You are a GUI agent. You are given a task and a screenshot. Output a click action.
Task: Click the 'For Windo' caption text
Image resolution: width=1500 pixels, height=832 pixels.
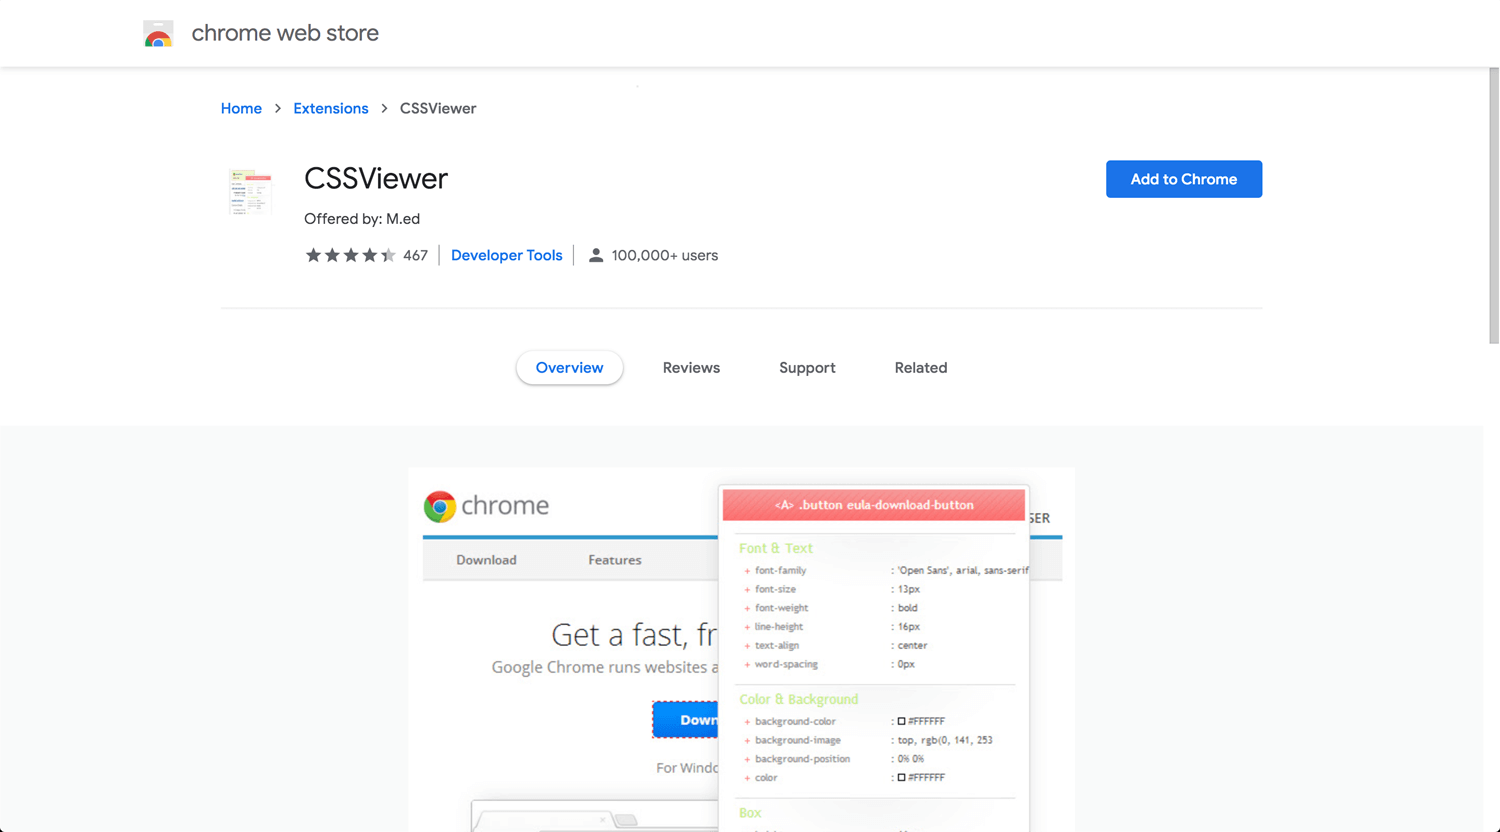(x=687, y=768)
